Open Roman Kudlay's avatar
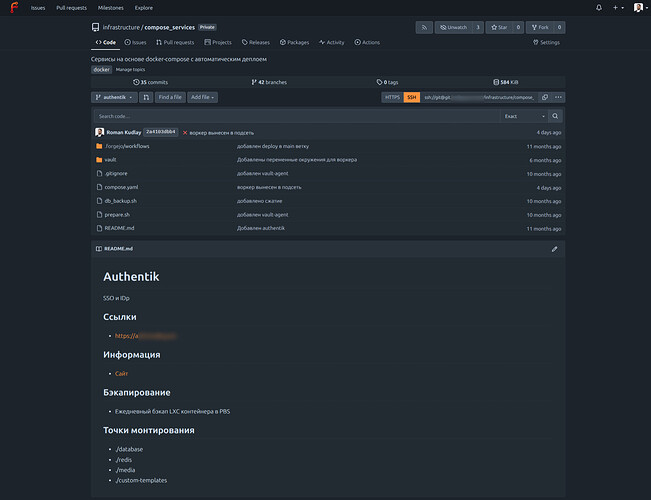651x500 pixels. tap(99, 132)
